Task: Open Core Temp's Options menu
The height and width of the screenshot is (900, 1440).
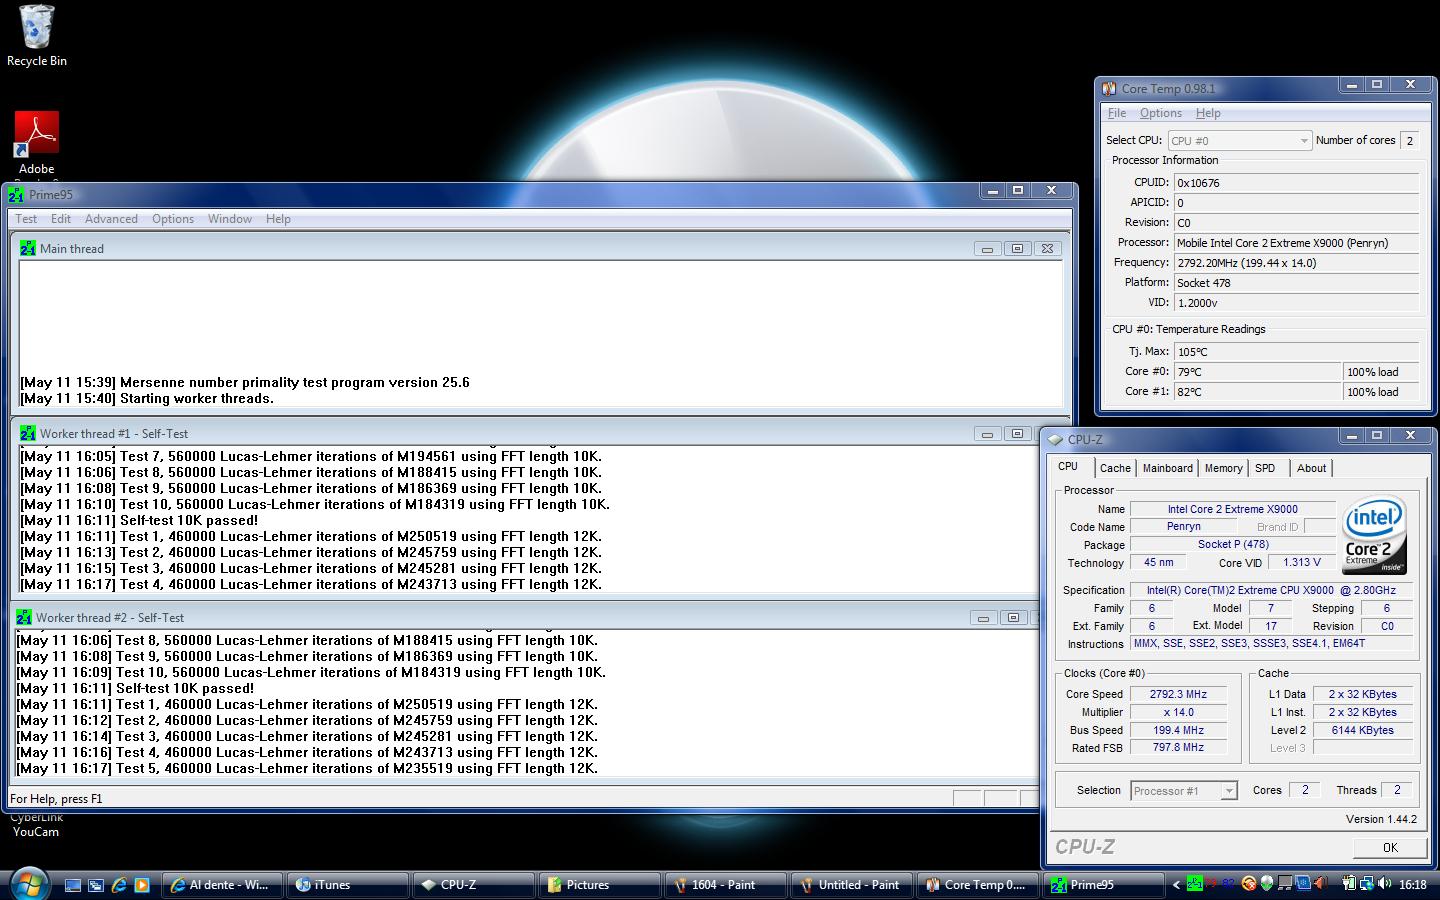Action: coord(1161,113)
